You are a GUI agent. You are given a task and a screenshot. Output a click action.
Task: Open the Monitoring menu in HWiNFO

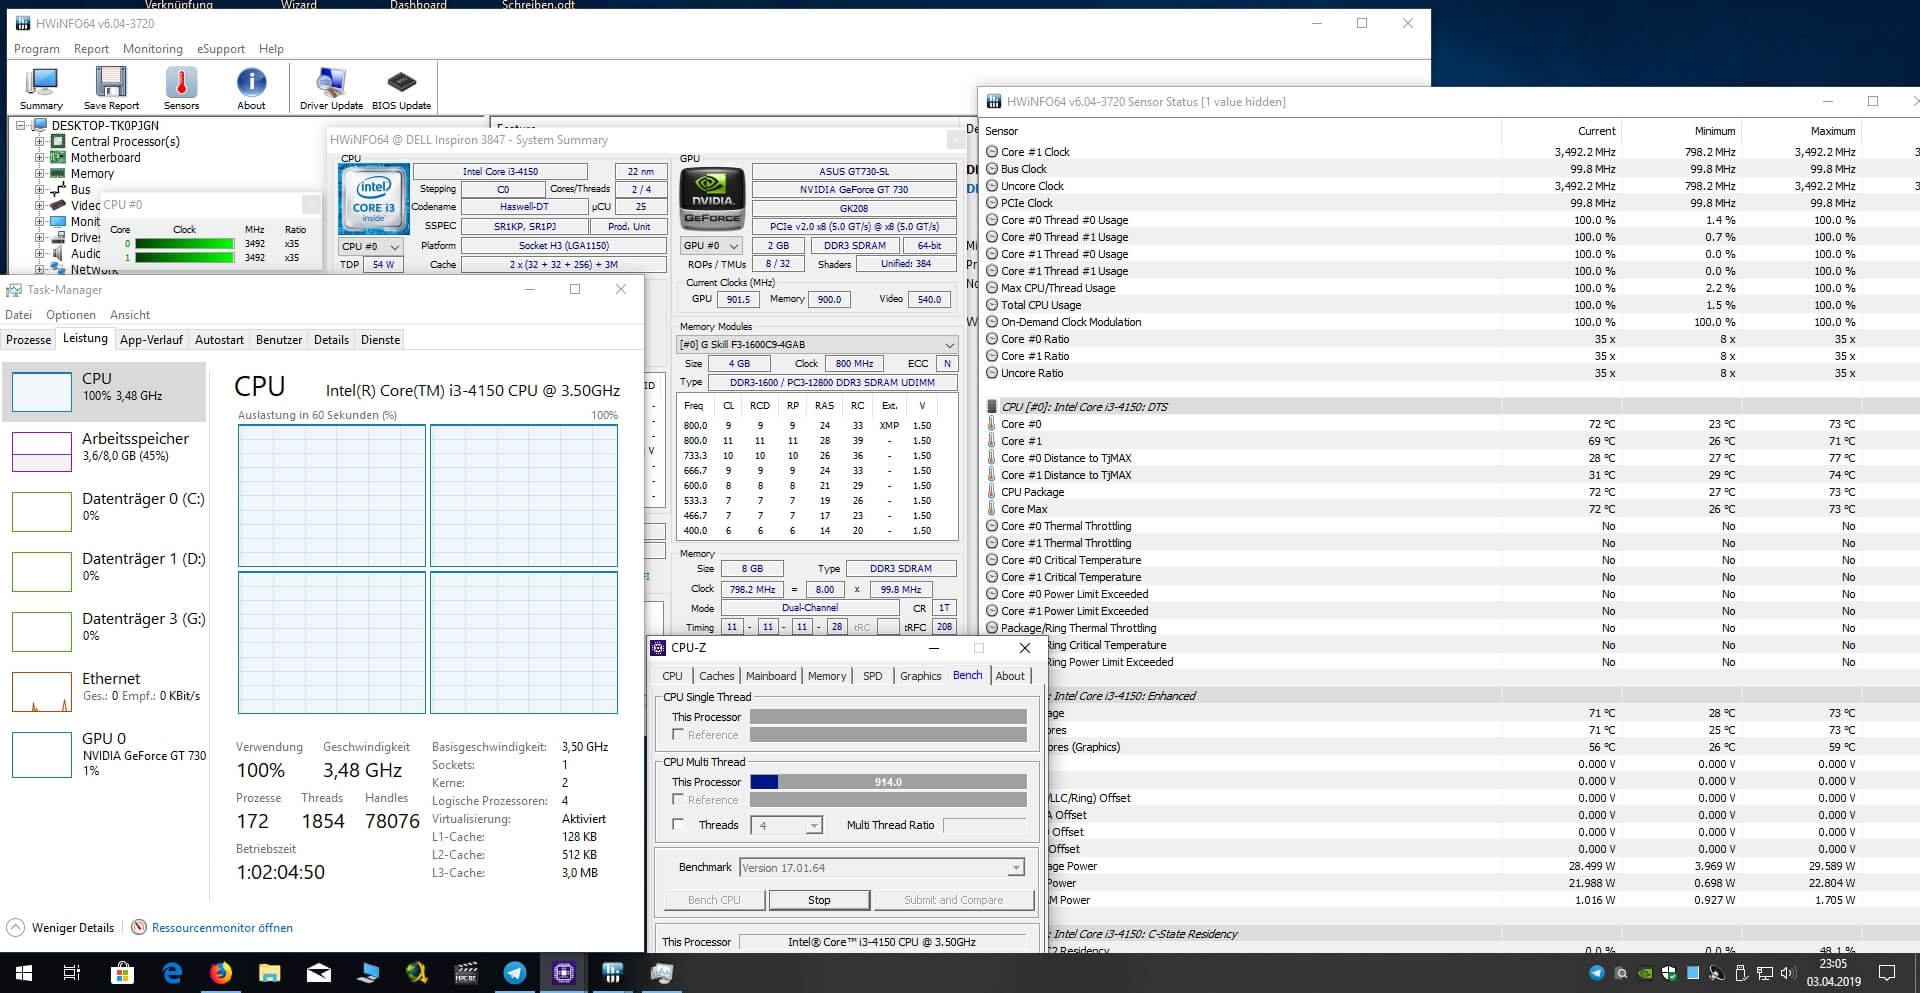point(152,49)
